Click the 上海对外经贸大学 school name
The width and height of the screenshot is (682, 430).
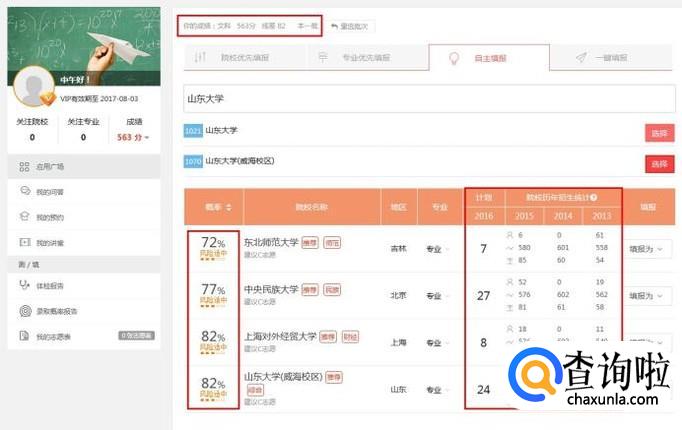[x=280, y=336]
